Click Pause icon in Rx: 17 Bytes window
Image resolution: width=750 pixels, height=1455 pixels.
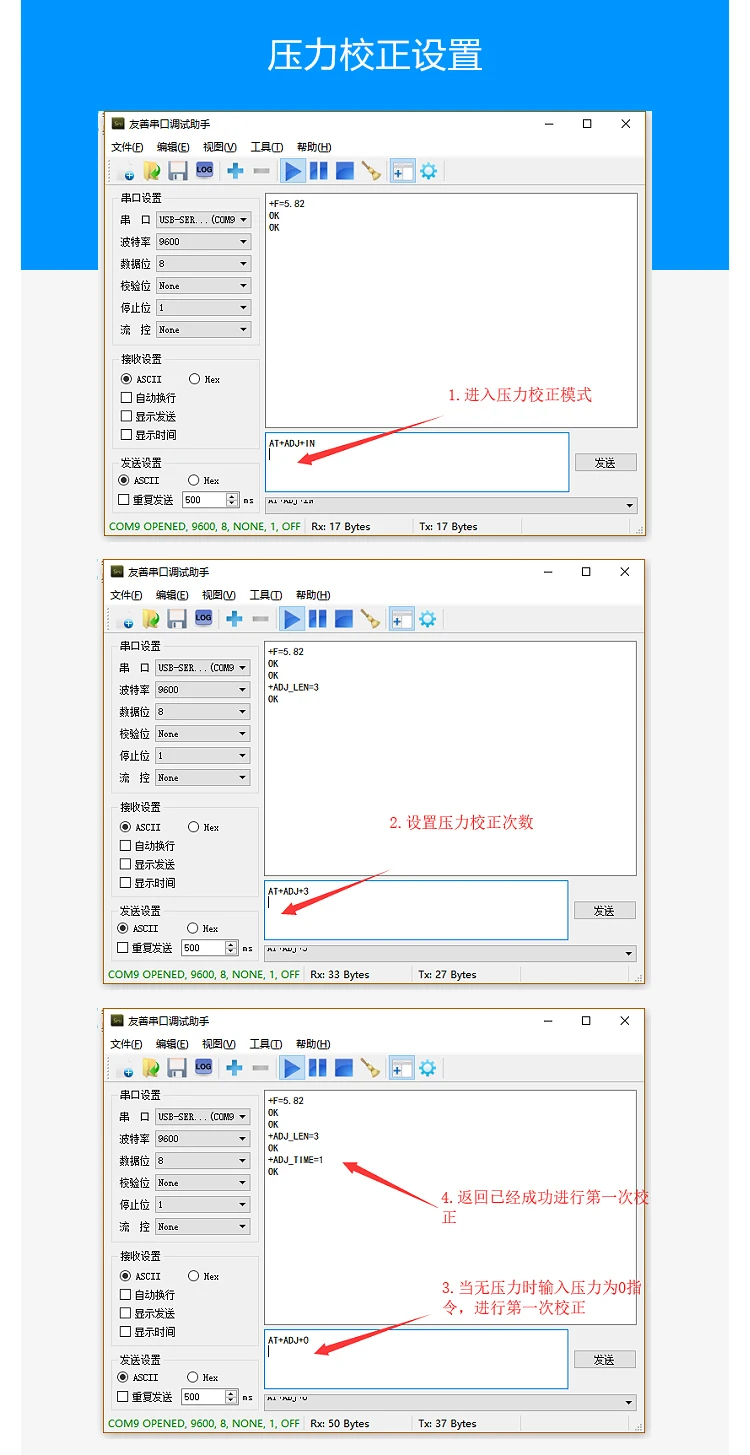click(318, 171)
